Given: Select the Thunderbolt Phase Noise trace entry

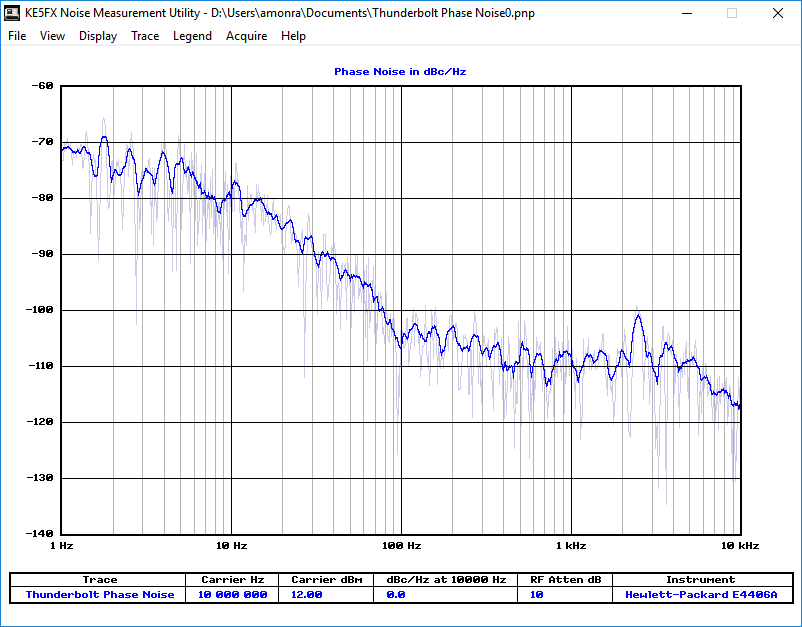Looking at the screenshot, I should coord(100,595).
